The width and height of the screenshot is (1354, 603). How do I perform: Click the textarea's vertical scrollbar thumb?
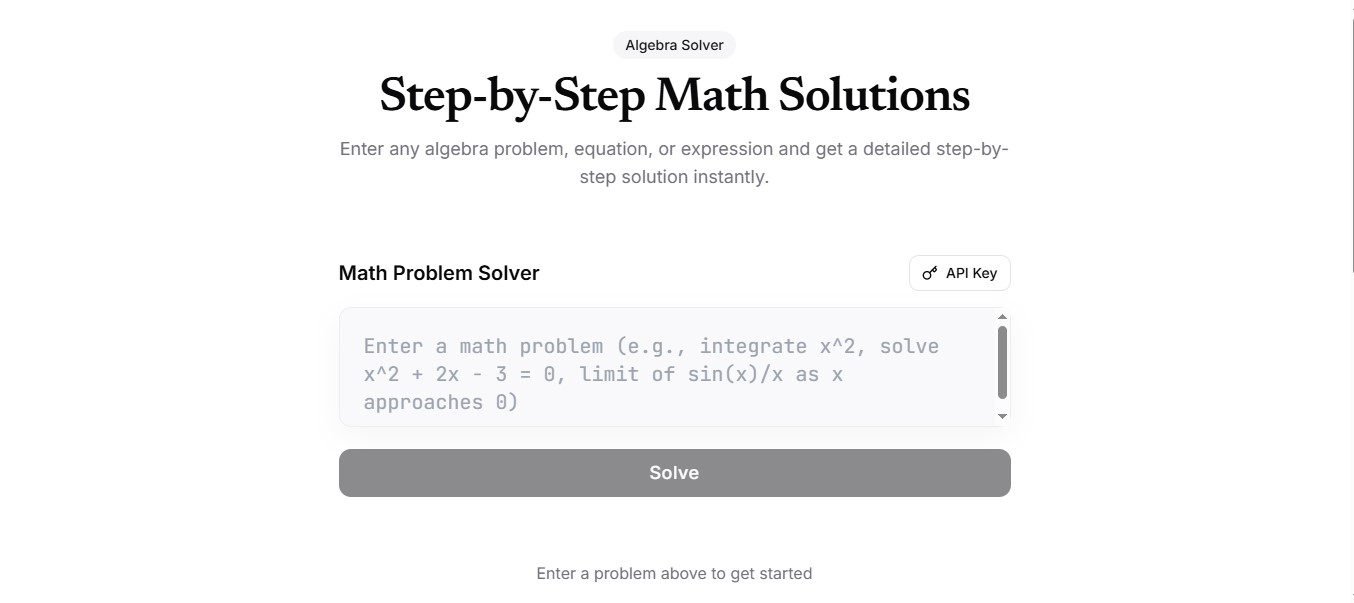[1002, 361]
